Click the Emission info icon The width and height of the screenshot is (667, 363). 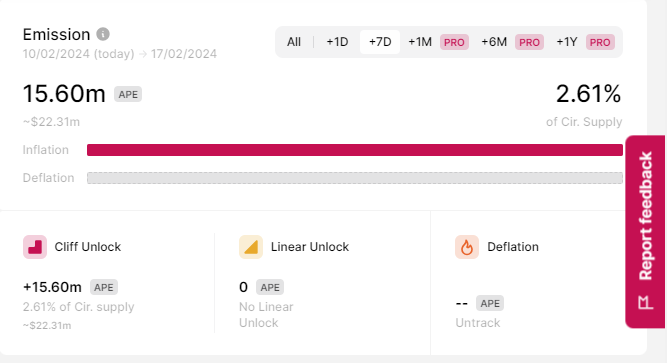[x=103, y=34]
